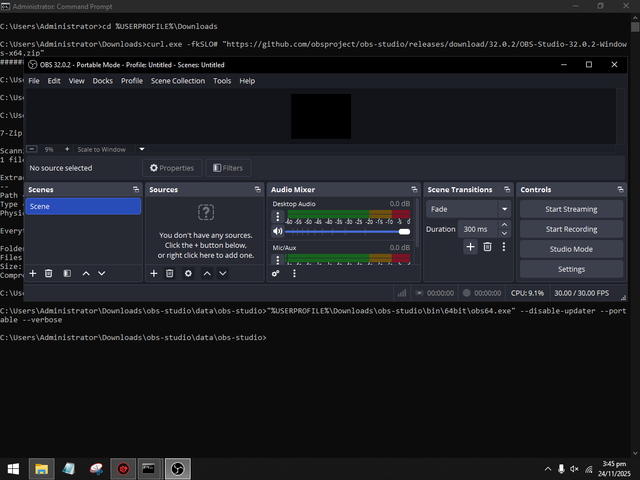Open transition properties three-dot menu

(504, 247)
